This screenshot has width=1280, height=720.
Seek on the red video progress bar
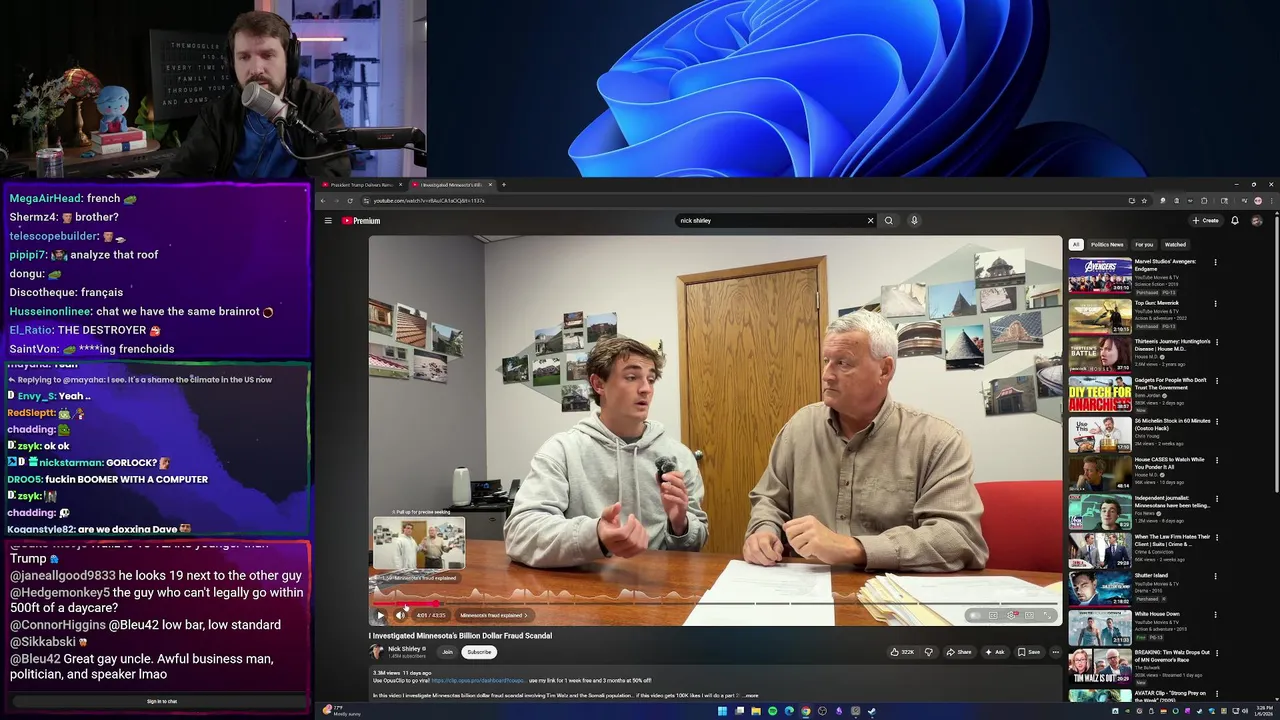715,604
